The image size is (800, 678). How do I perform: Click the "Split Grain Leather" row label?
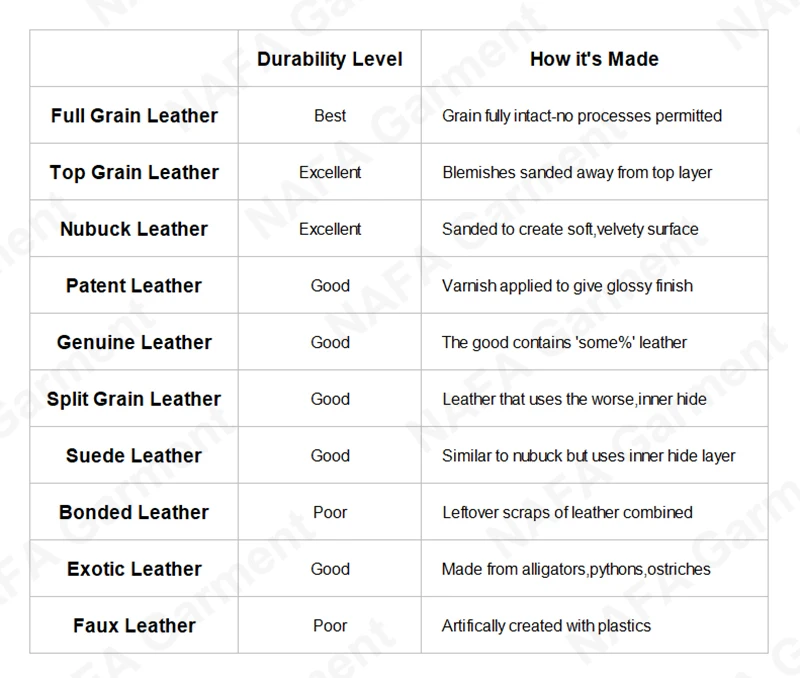(x=134, y=399)
